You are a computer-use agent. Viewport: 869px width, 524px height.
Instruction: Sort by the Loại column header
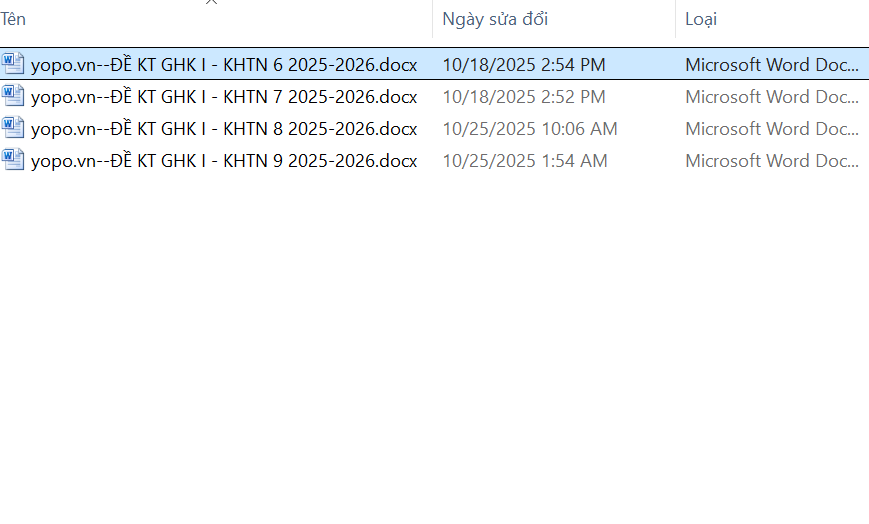[x=701, y=19]
